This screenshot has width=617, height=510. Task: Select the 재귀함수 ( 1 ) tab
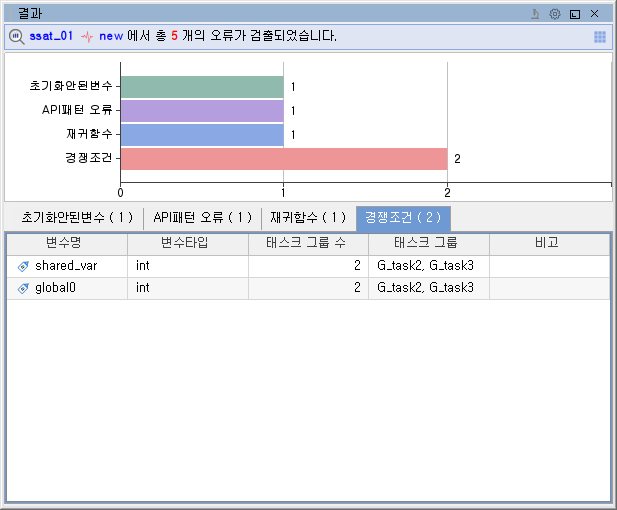308,217
